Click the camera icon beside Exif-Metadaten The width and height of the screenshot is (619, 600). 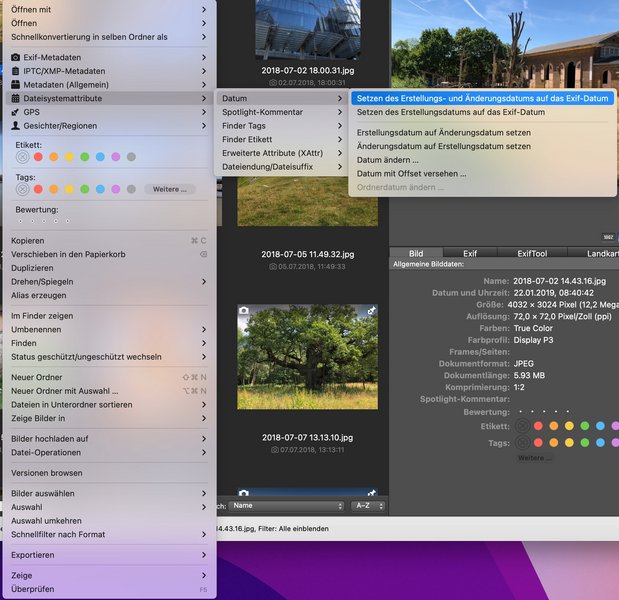tap(15, 58)
